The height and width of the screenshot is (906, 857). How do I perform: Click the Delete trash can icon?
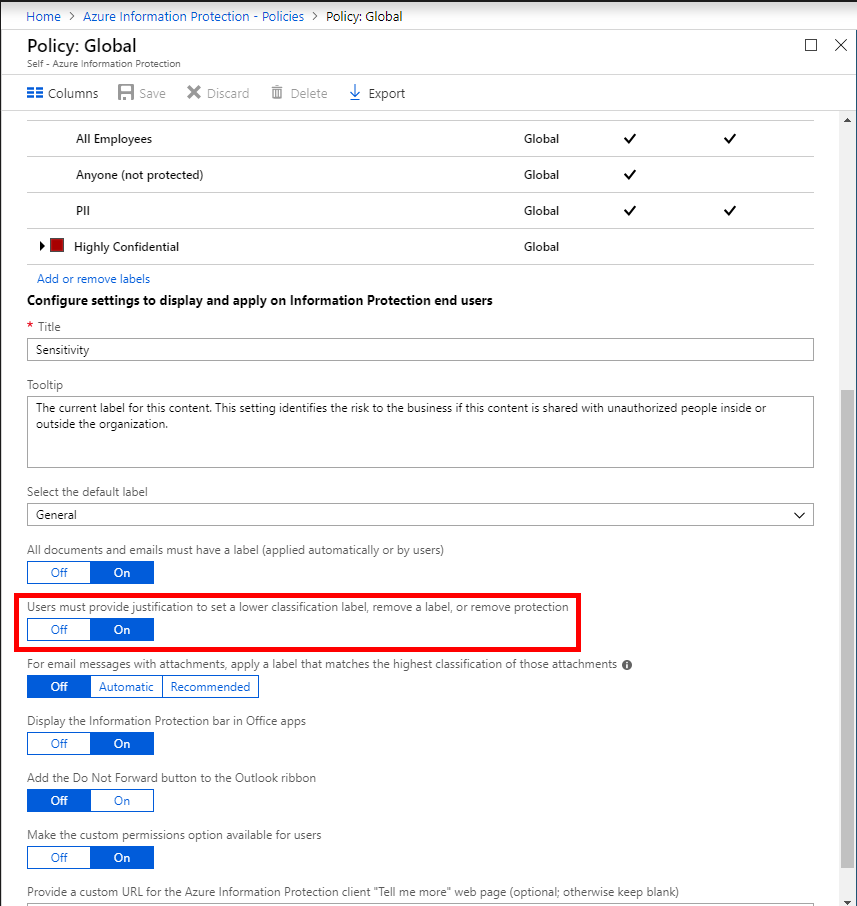point(277,92)
